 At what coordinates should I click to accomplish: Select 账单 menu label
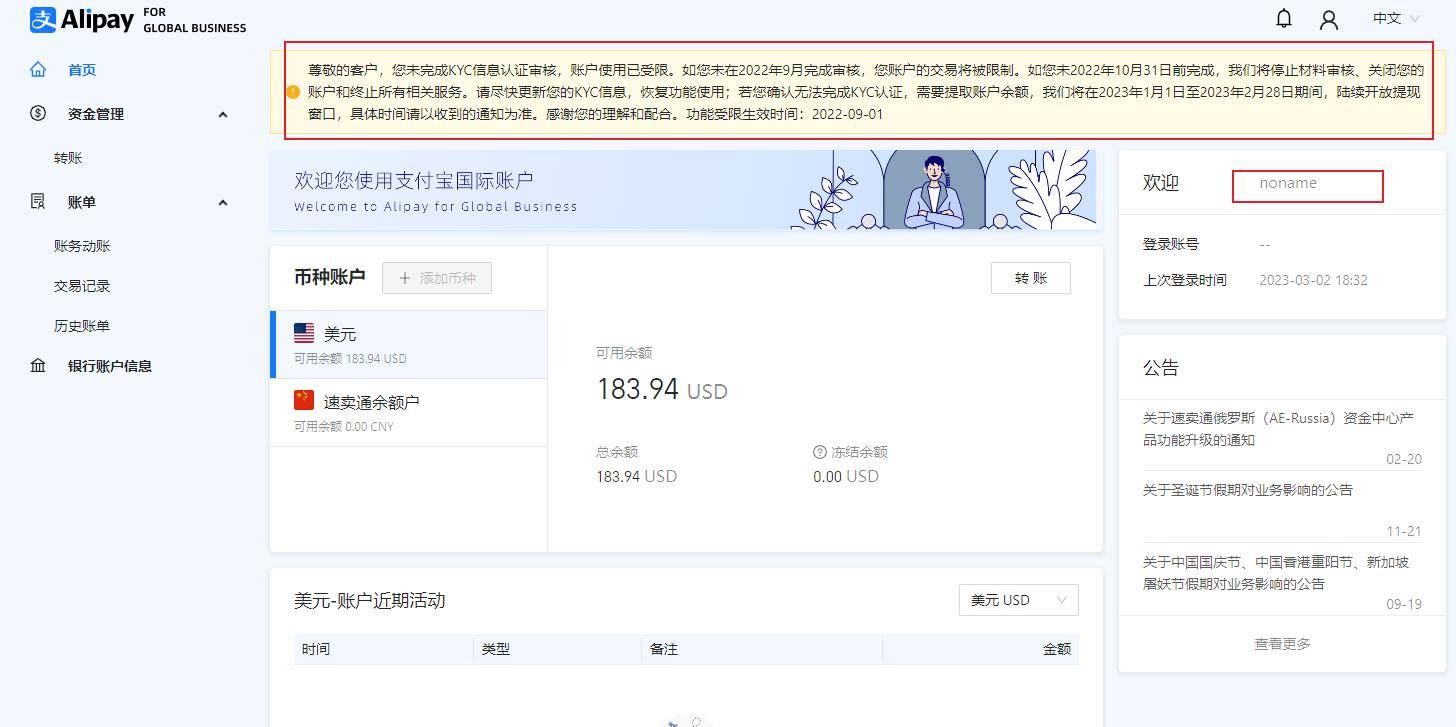point(82,202)
